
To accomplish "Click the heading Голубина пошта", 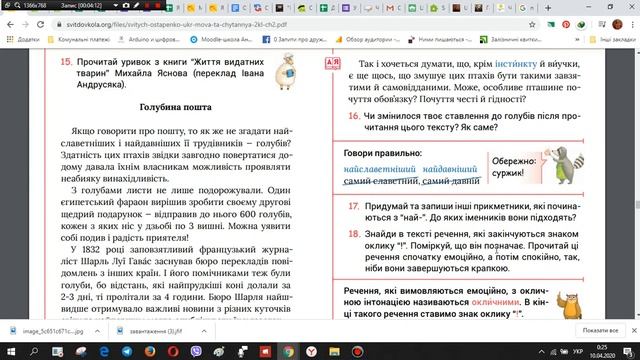I will (x=176, y=107).
